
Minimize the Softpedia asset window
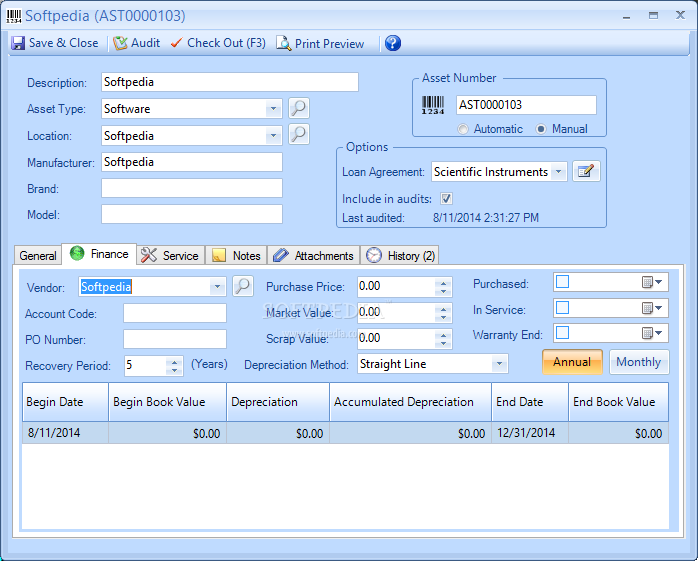coord(627,16)
